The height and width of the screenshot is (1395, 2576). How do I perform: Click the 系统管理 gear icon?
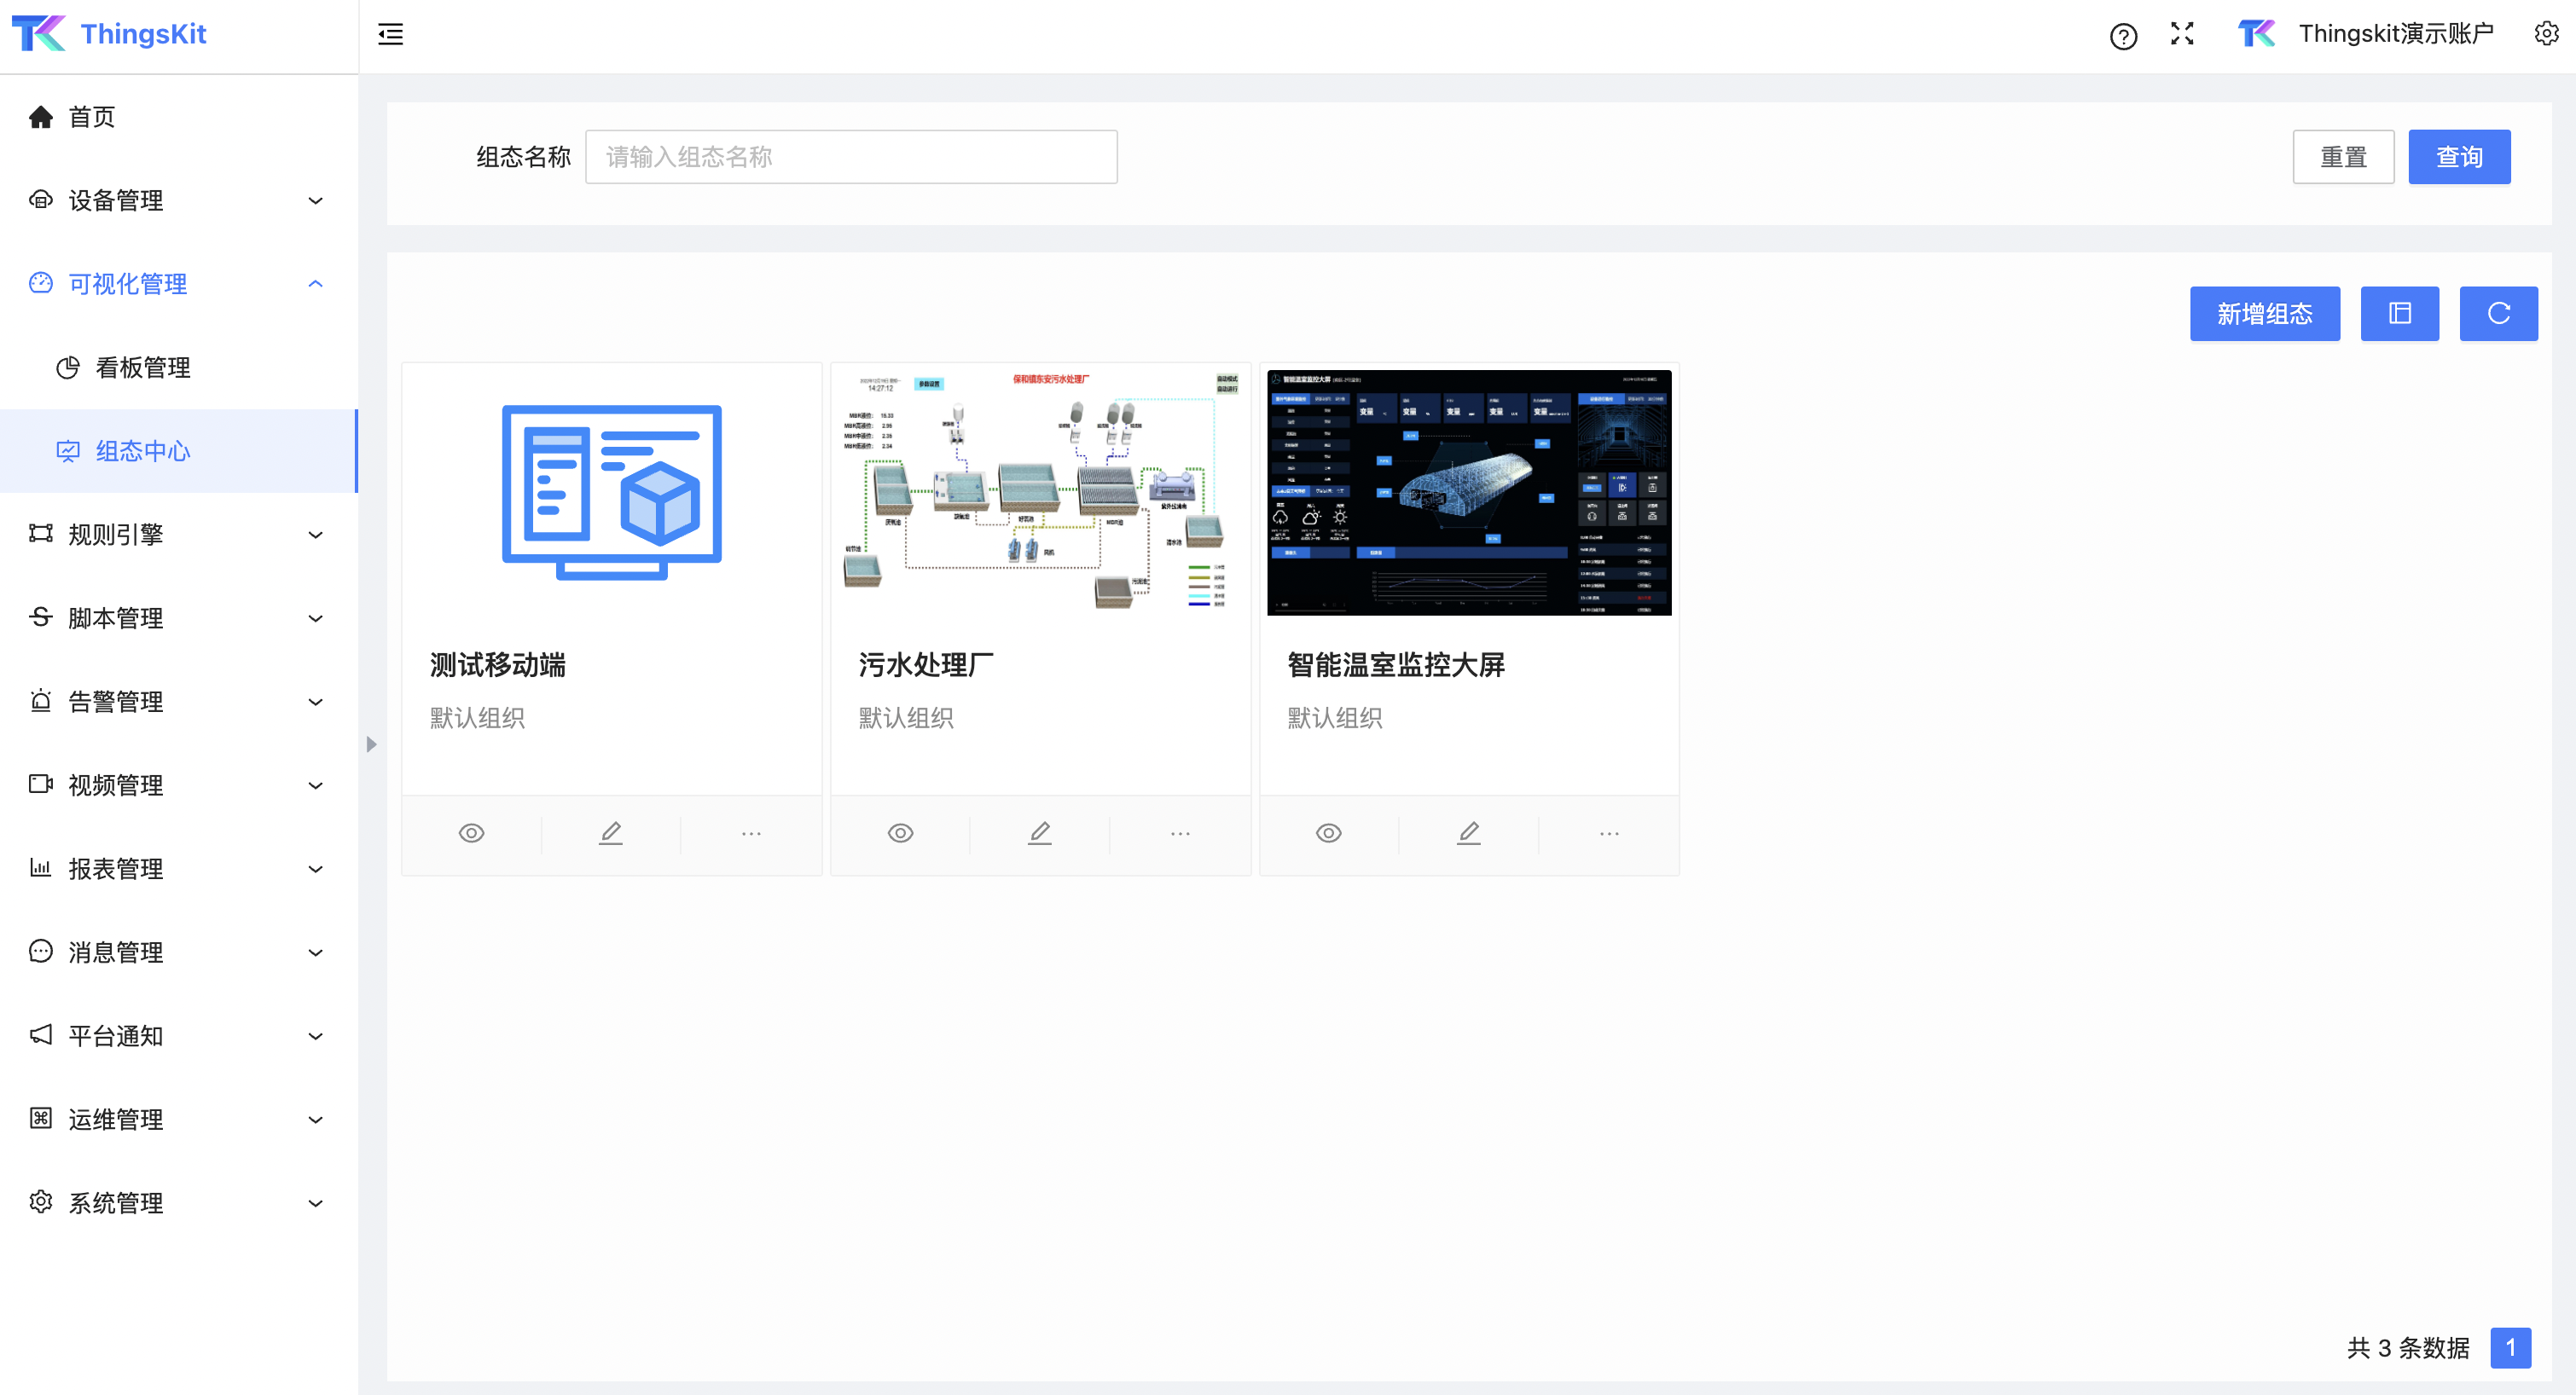pos(41,1202)
